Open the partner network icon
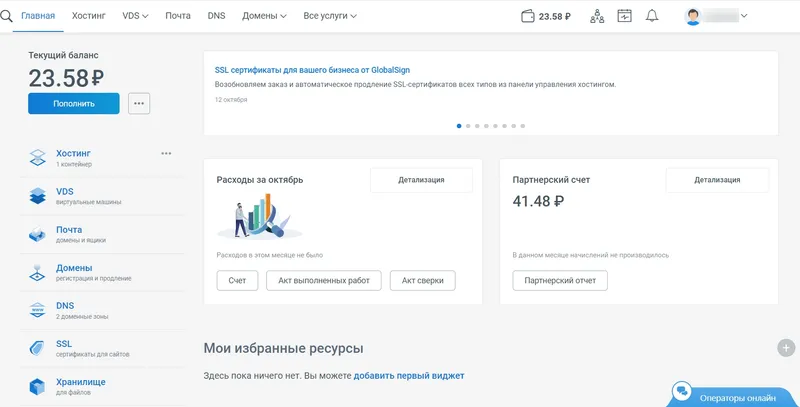Viewport: 800px width, 407px height. (x=597, y=16)
